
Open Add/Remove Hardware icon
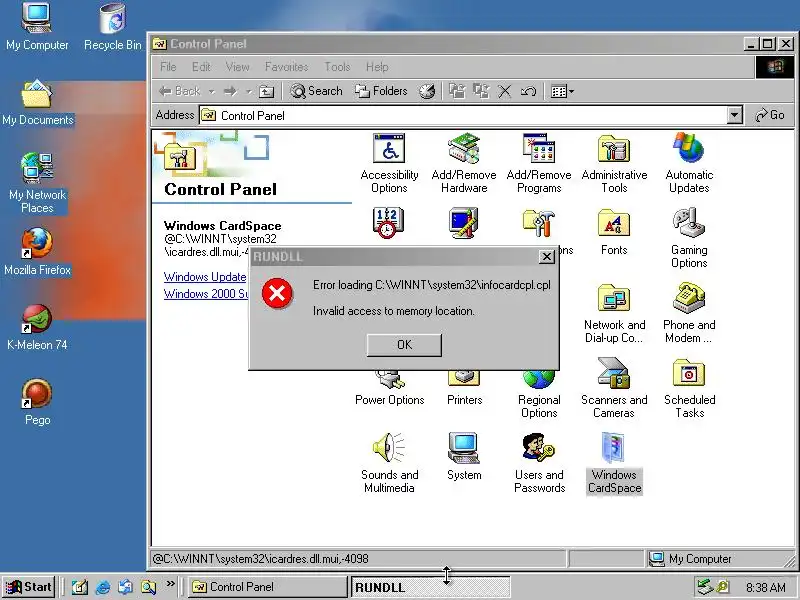click(x=464, y=163)
